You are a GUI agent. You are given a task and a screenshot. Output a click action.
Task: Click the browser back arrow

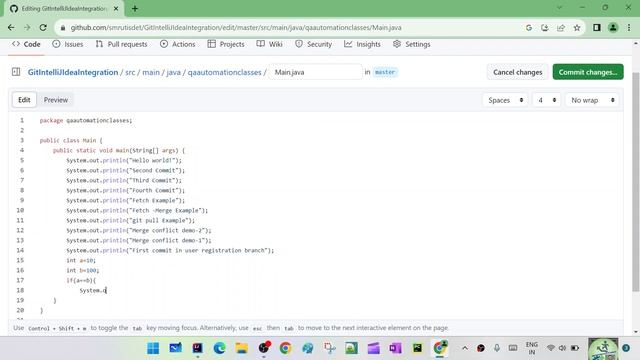tap(11, 27)
